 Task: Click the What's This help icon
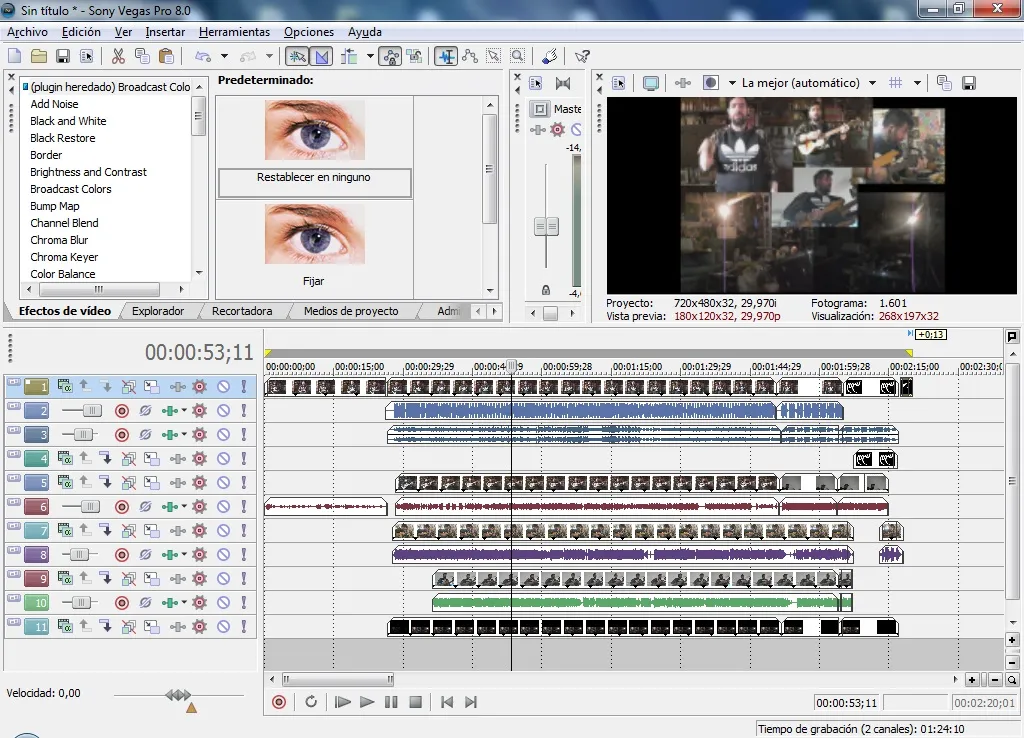click(x=582, y=56)
